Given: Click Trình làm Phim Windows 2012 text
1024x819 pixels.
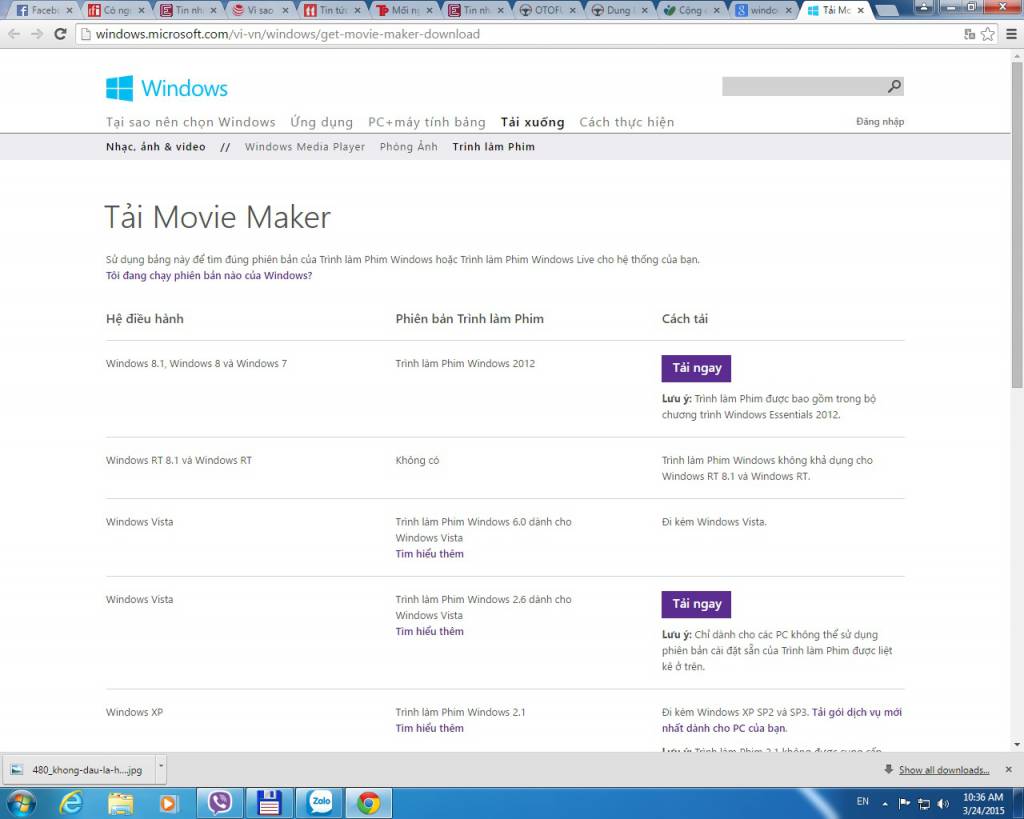Looking at the screenshot, I should 465,364.
